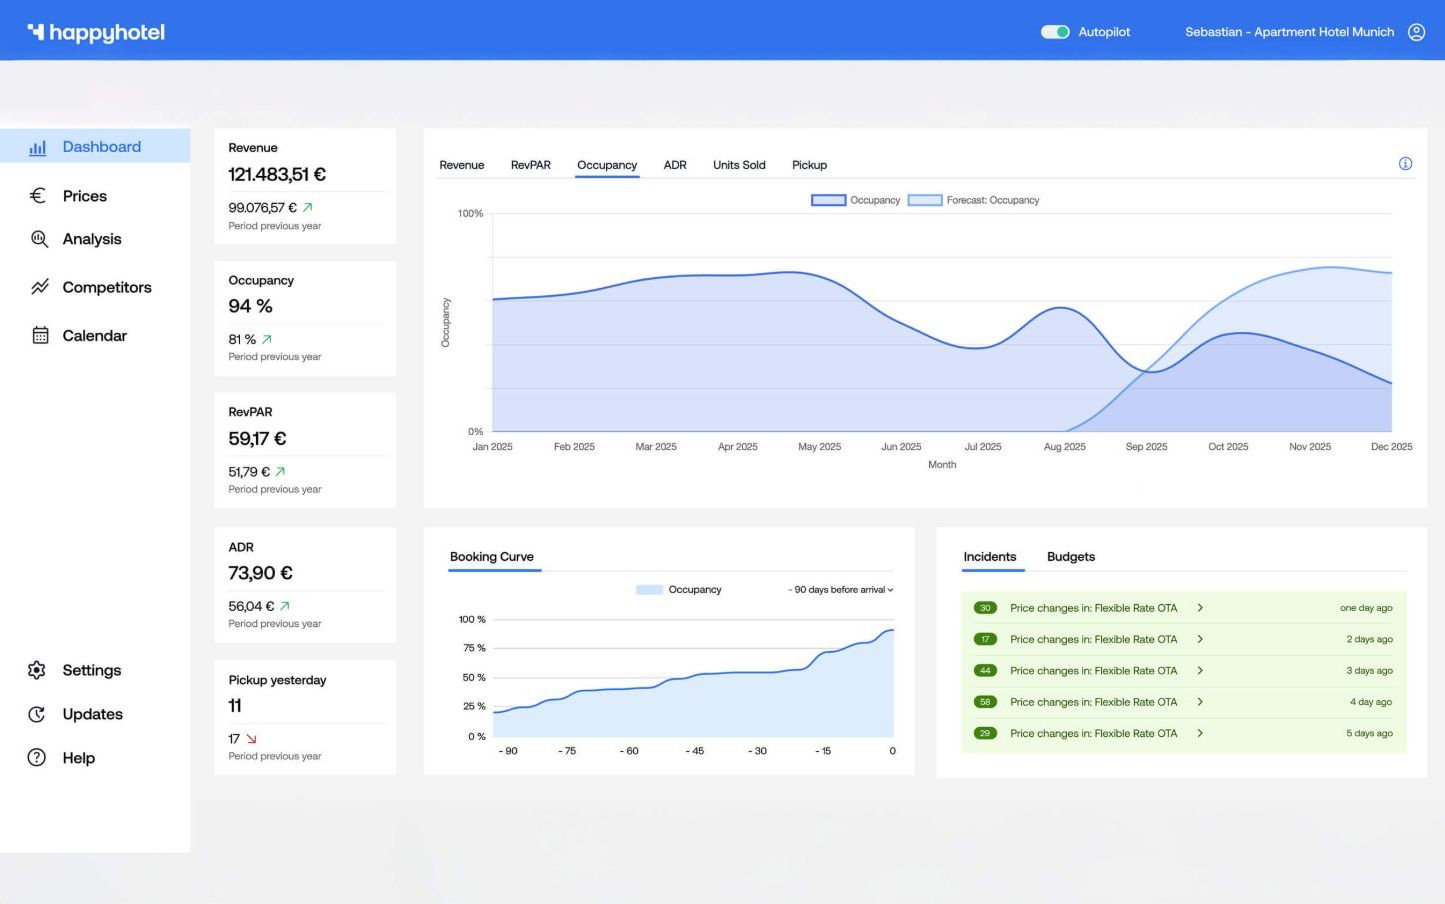
Task: Expand the incident from one day ago
Action: [1200, 608]
